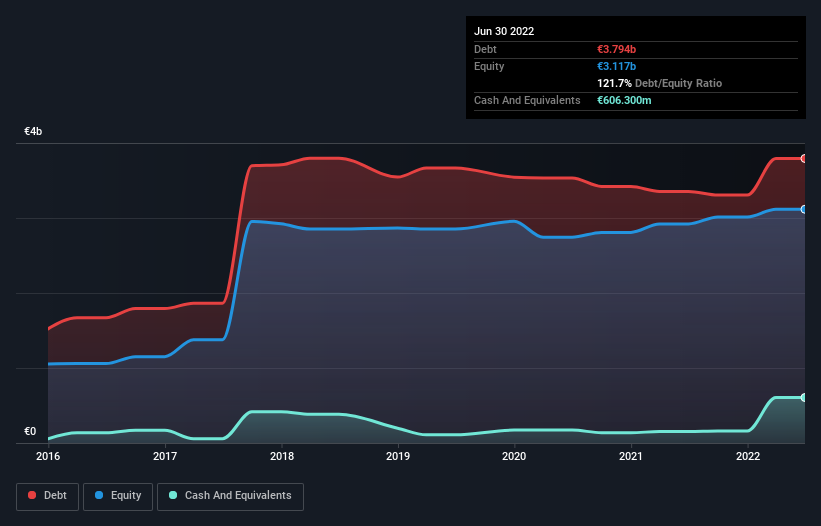Click the 2022 x-axis label
This screenshot has height=526, width=821.
click(x=748, y=456)
